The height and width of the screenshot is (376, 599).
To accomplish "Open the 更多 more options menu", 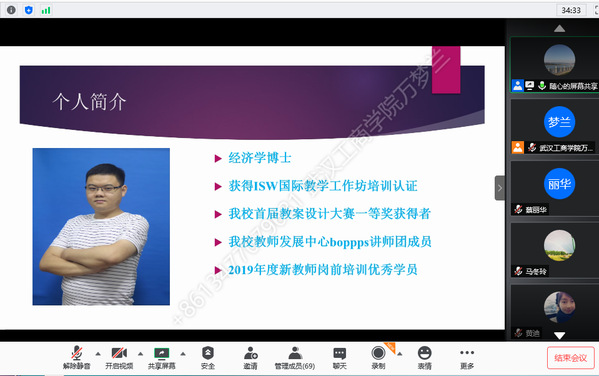I will (x=467, y=358).
